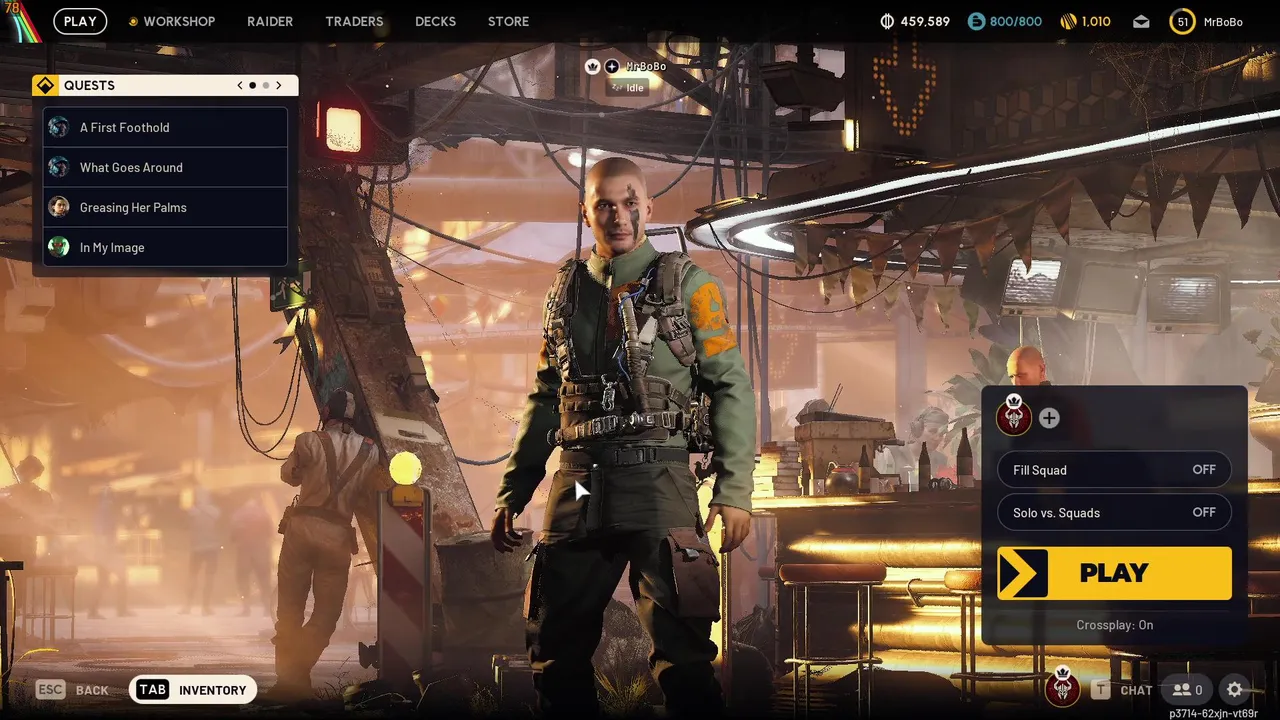Click the level 51 progress ring

1182,21
